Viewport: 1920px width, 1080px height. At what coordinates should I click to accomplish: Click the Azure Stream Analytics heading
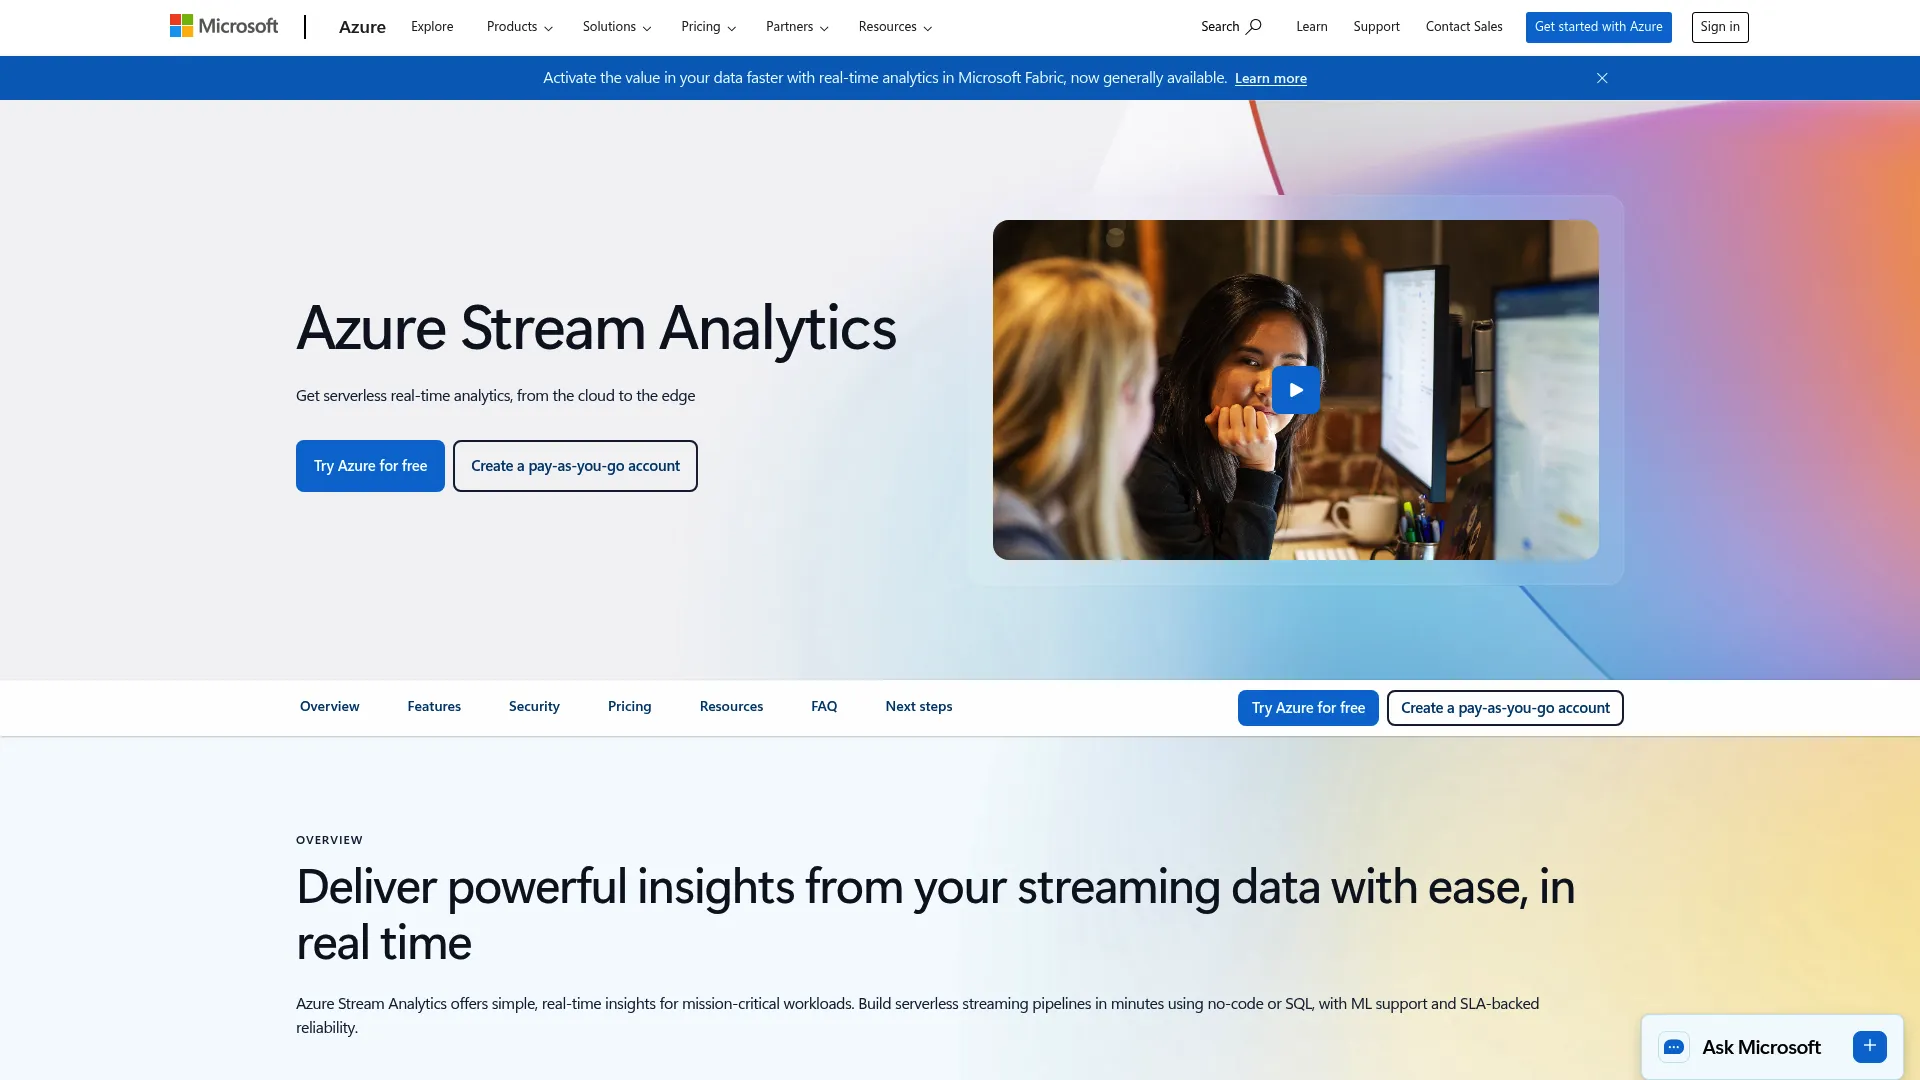point(596,327)
